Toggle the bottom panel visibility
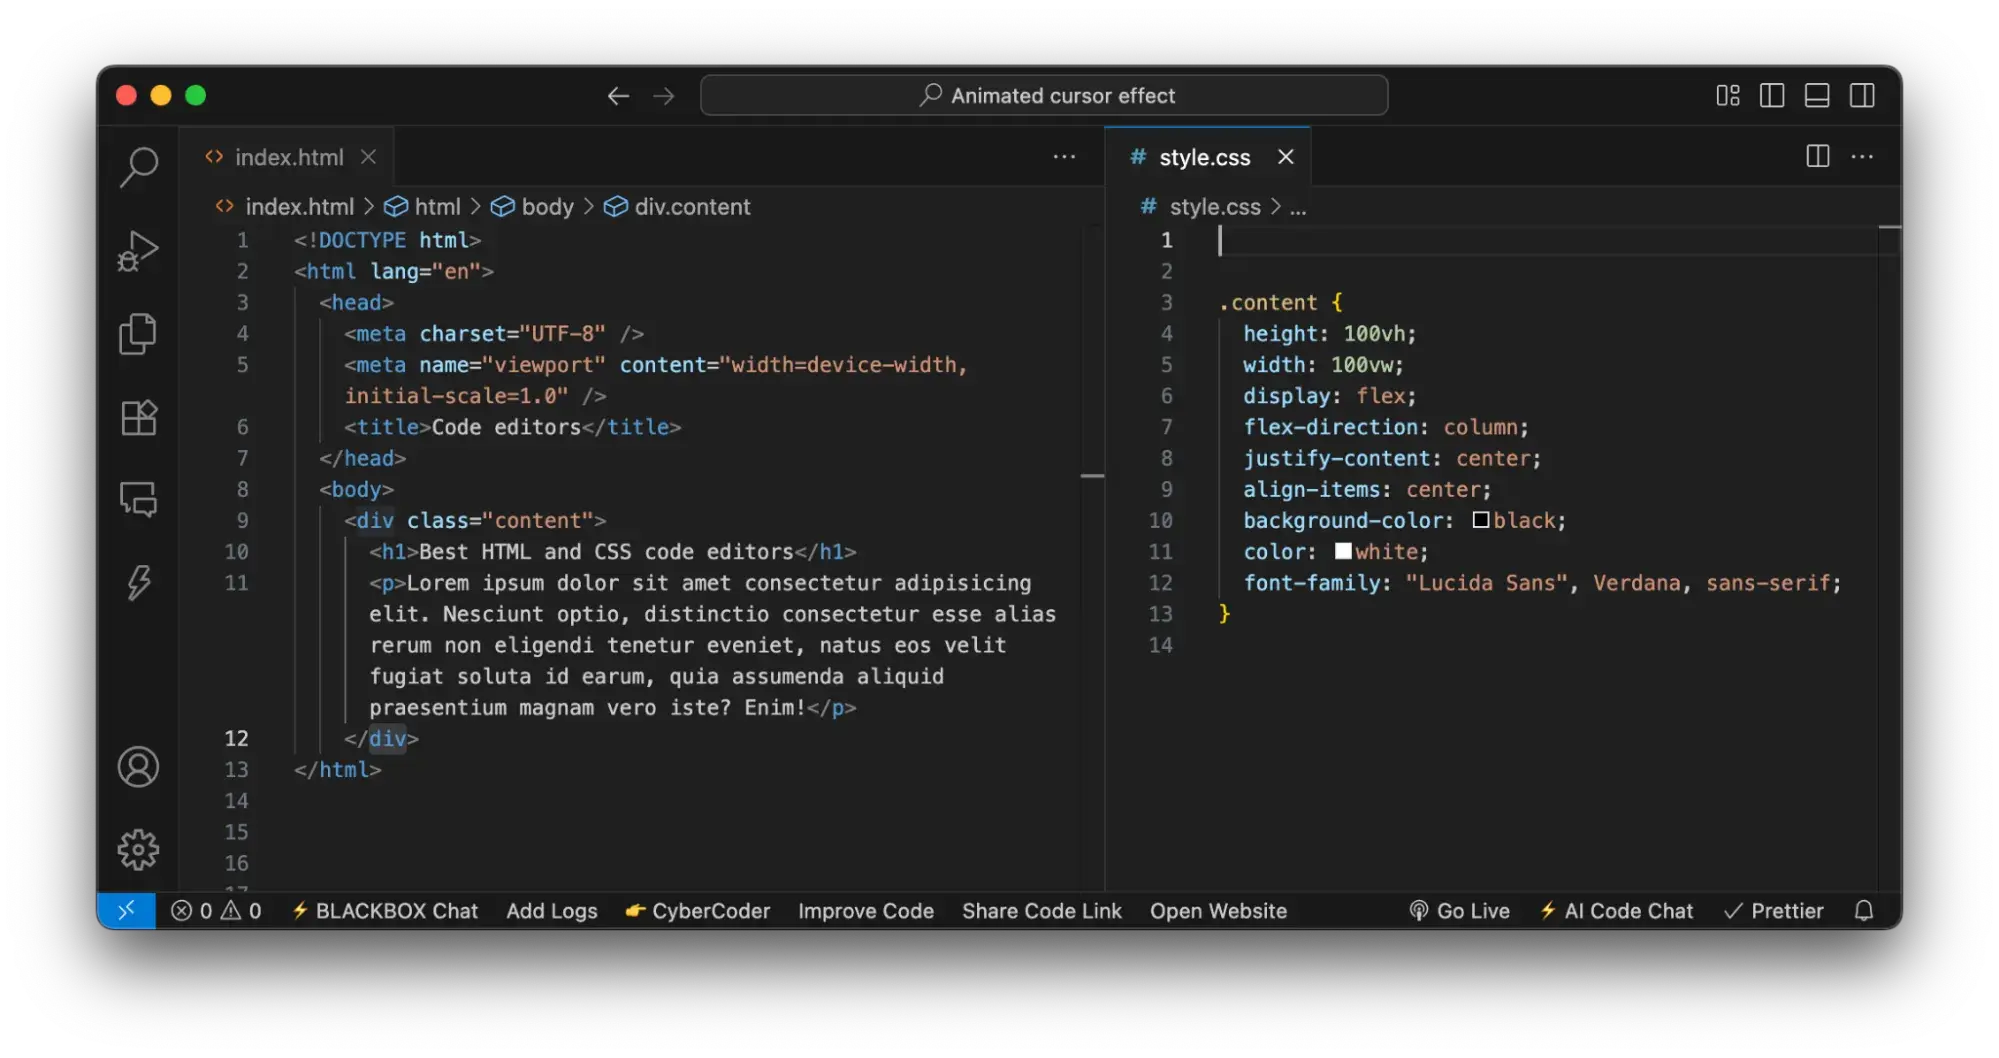This screenshot has height=1058, width=1999. [1817, 95]
